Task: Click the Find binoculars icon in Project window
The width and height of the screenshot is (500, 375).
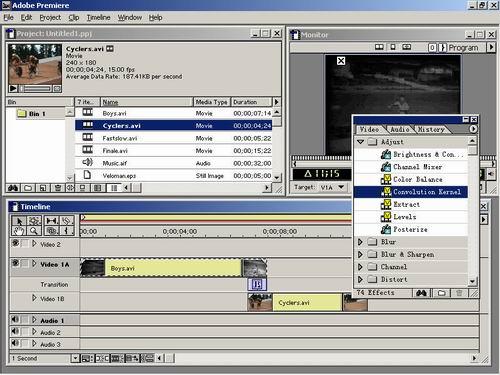Action: (x=13, y=188)
